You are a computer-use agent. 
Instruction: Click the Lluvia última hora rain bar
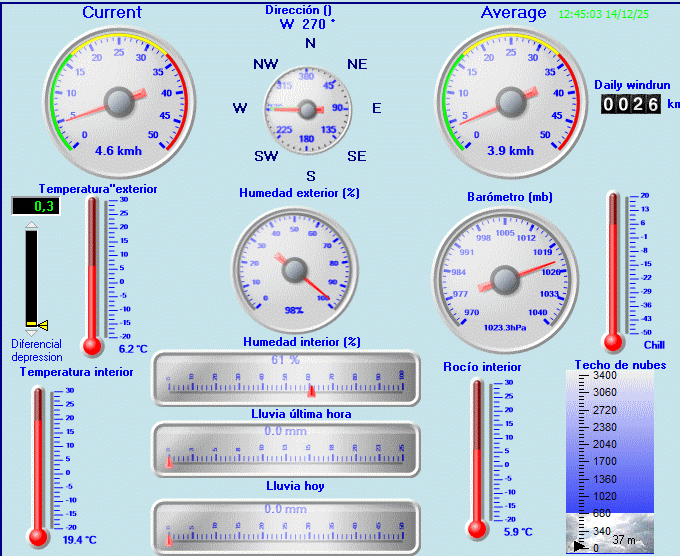point(286,448)
